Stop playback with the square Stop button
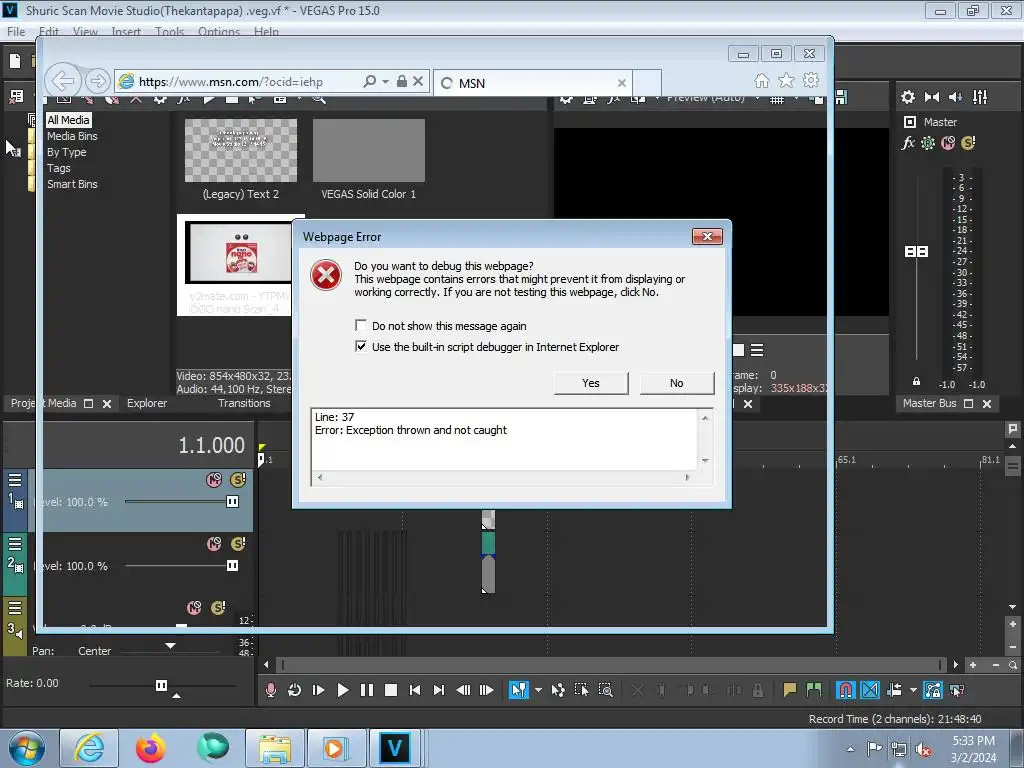The width and height of the screenshot is (1024, 768). [x=391, y=690]
